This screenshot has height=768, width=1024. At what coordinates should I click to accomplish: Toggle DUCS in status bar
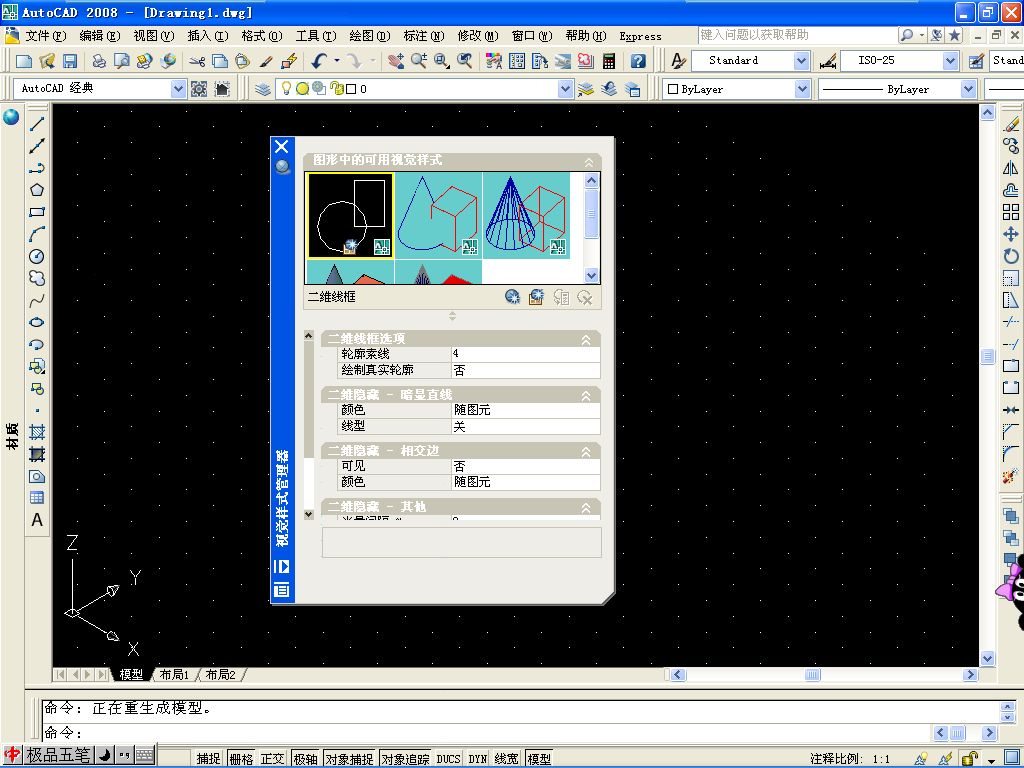(x=448, y=758)
